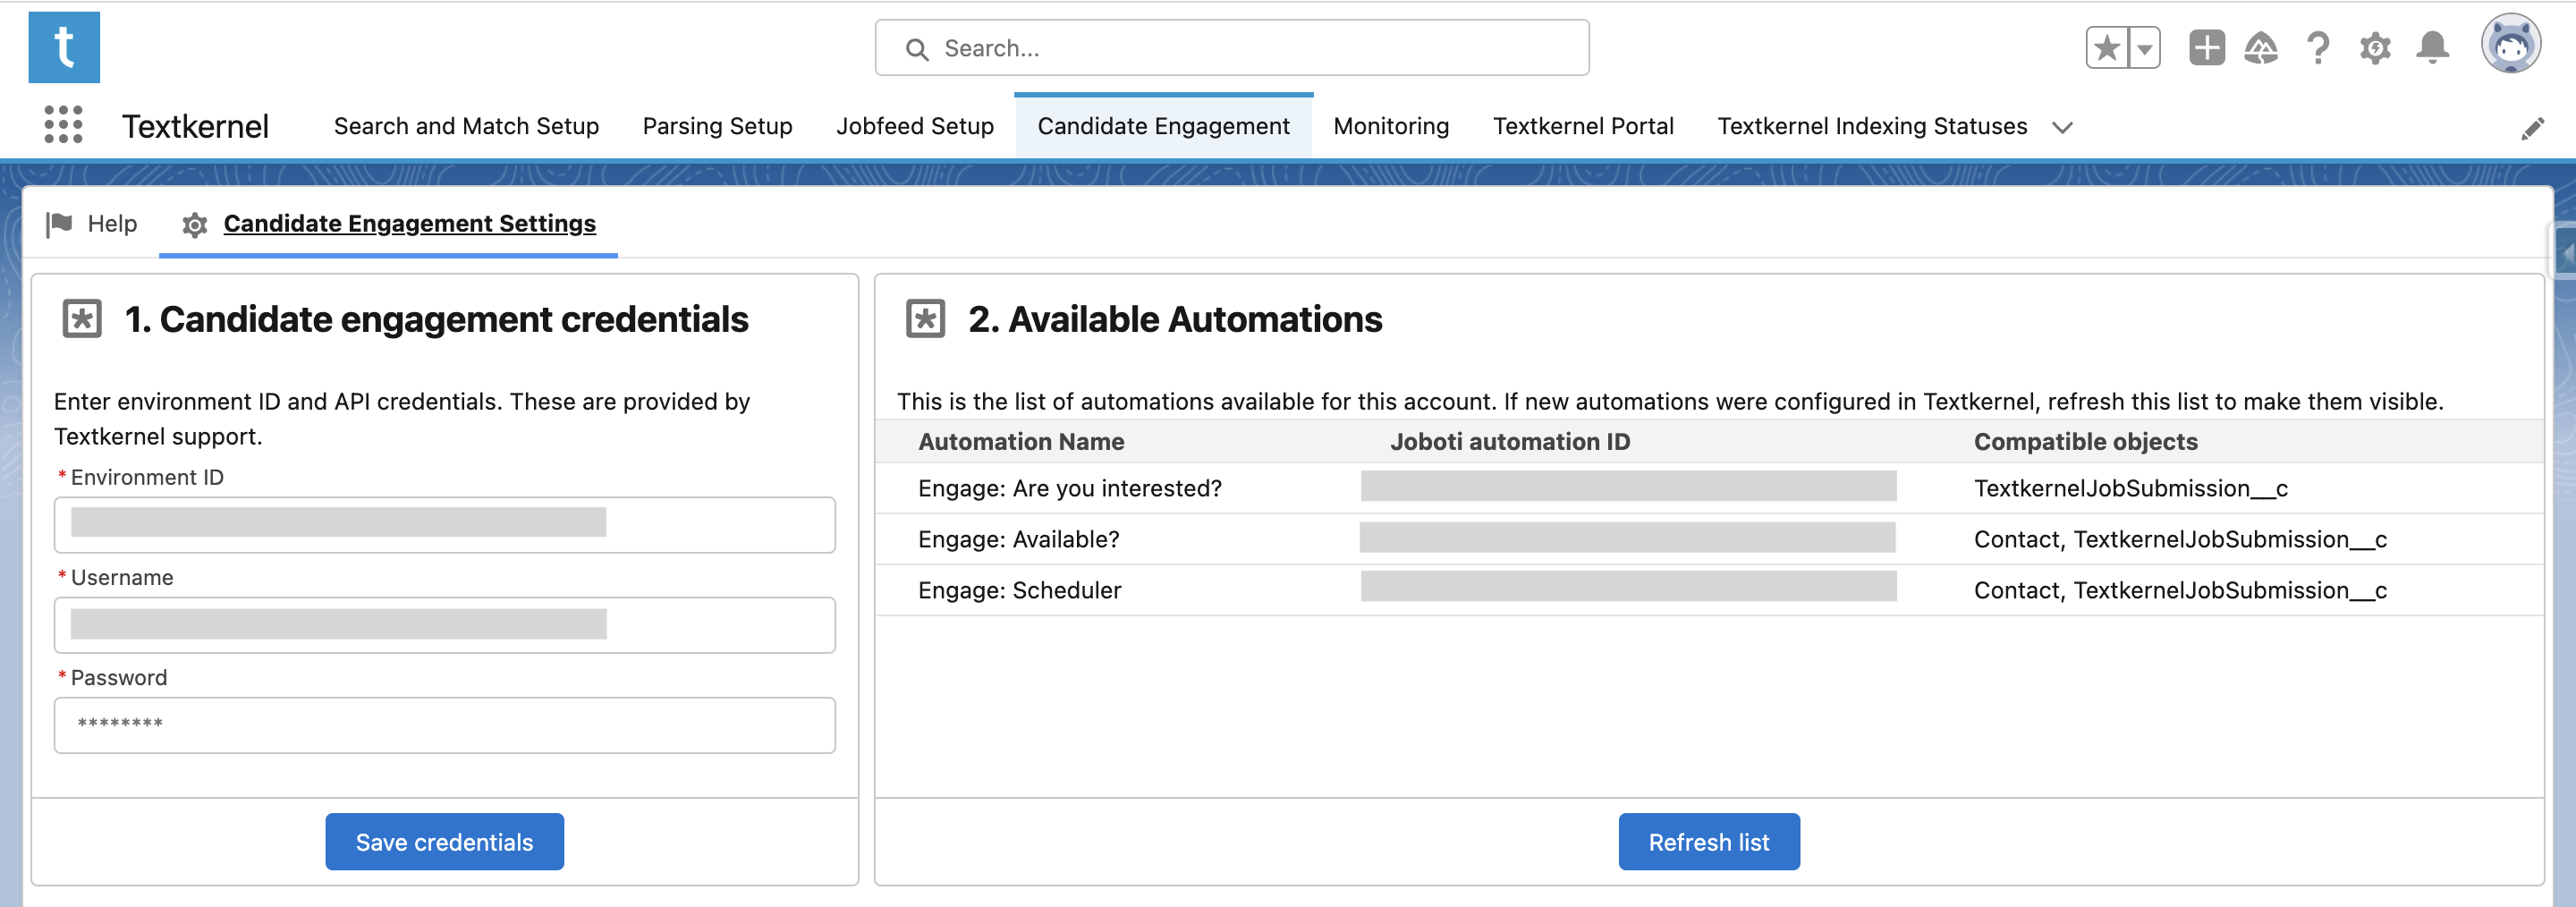The width and height of the screenshot is (2576, 907).
Task: Click the Automation Name column header
Action: [1021, 441]
